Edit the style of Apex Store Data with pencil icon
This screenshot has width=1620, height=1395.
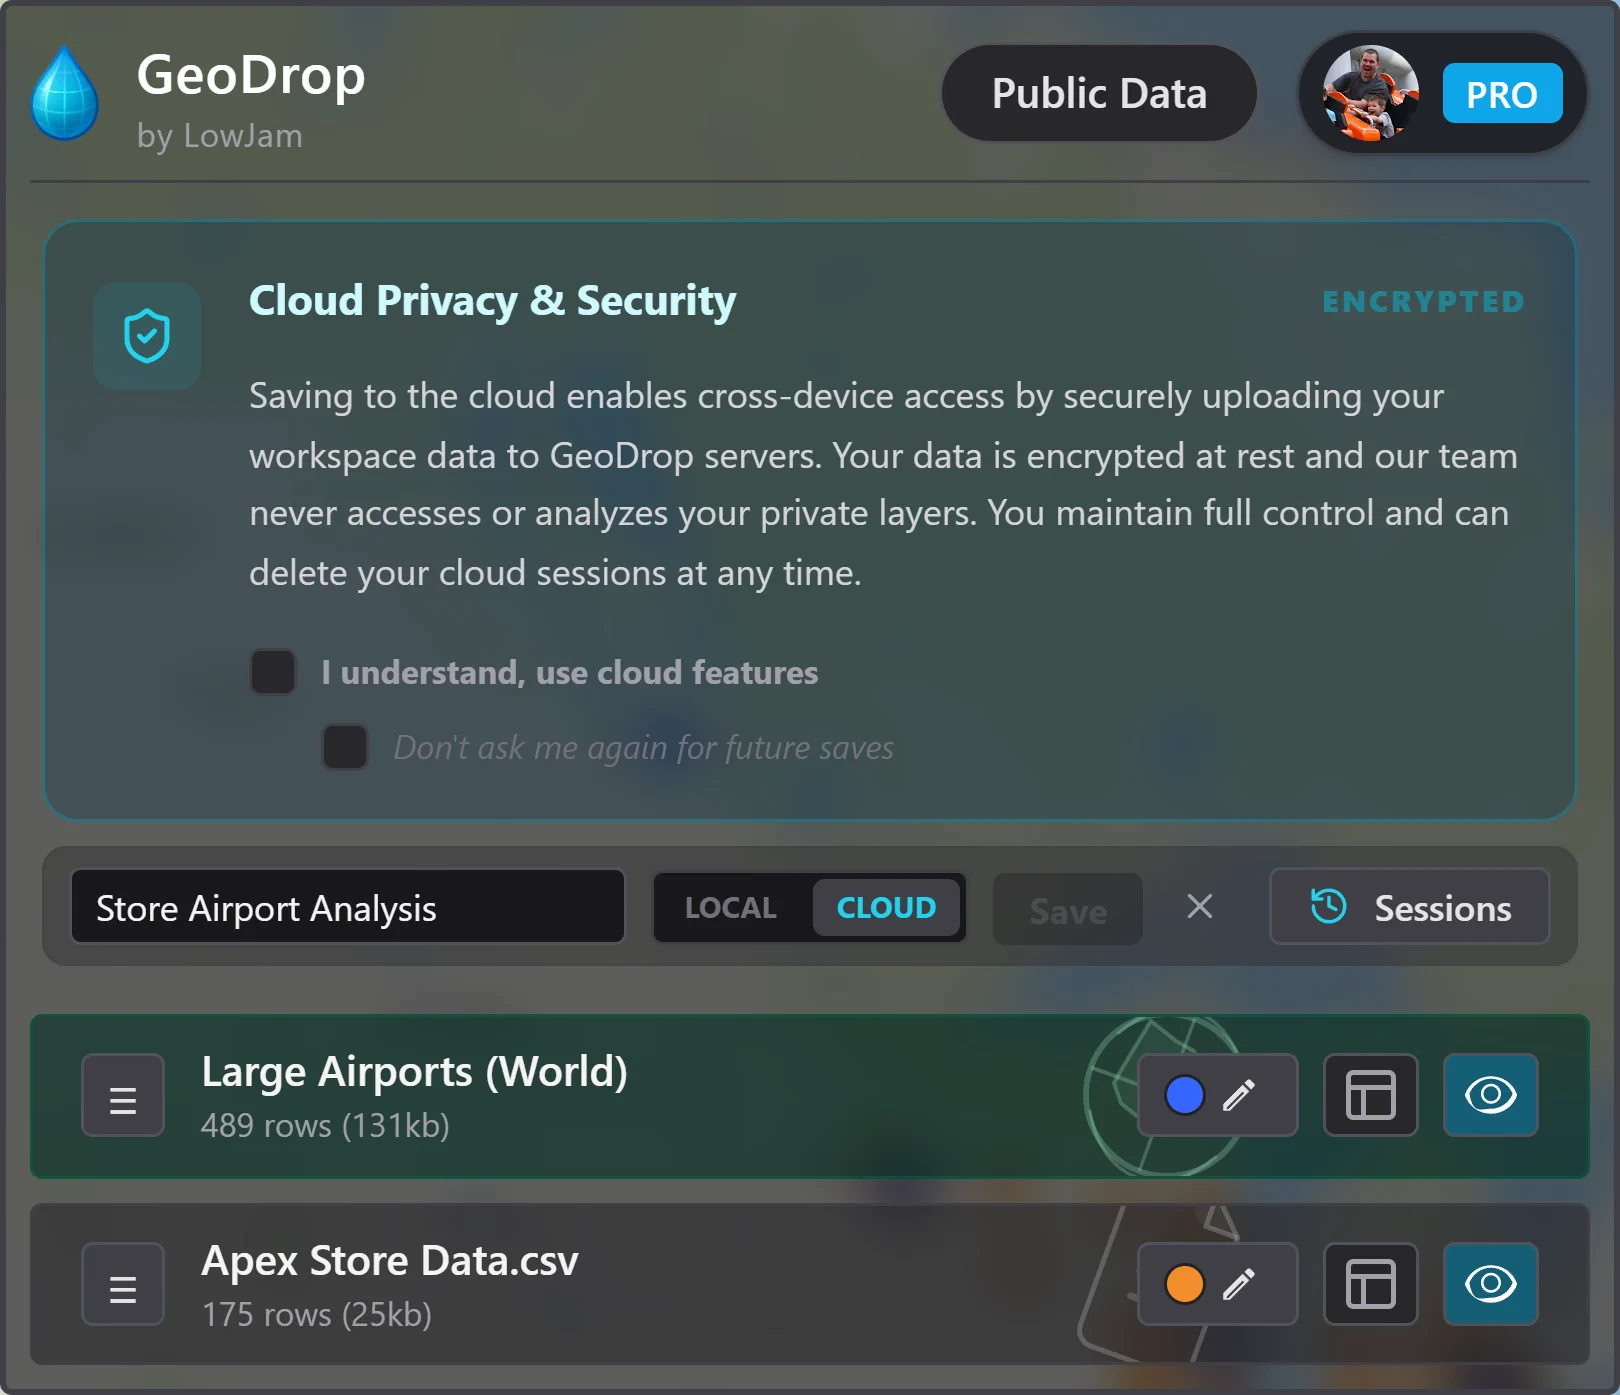(1243, 1284)
